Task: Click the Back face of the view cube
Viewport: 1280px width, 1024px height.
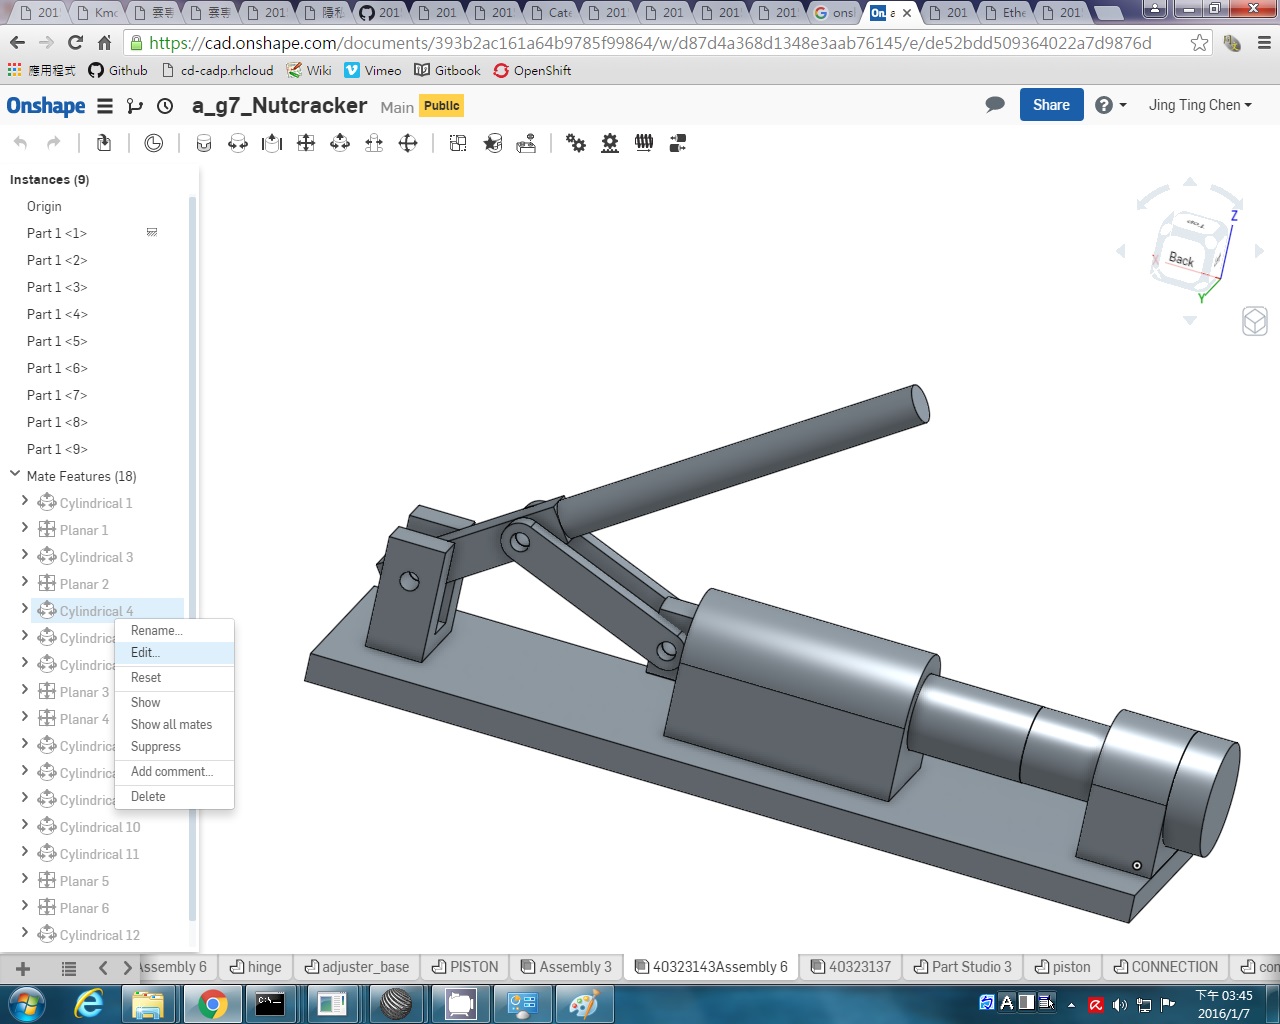Action: [x=1181, y=259]
